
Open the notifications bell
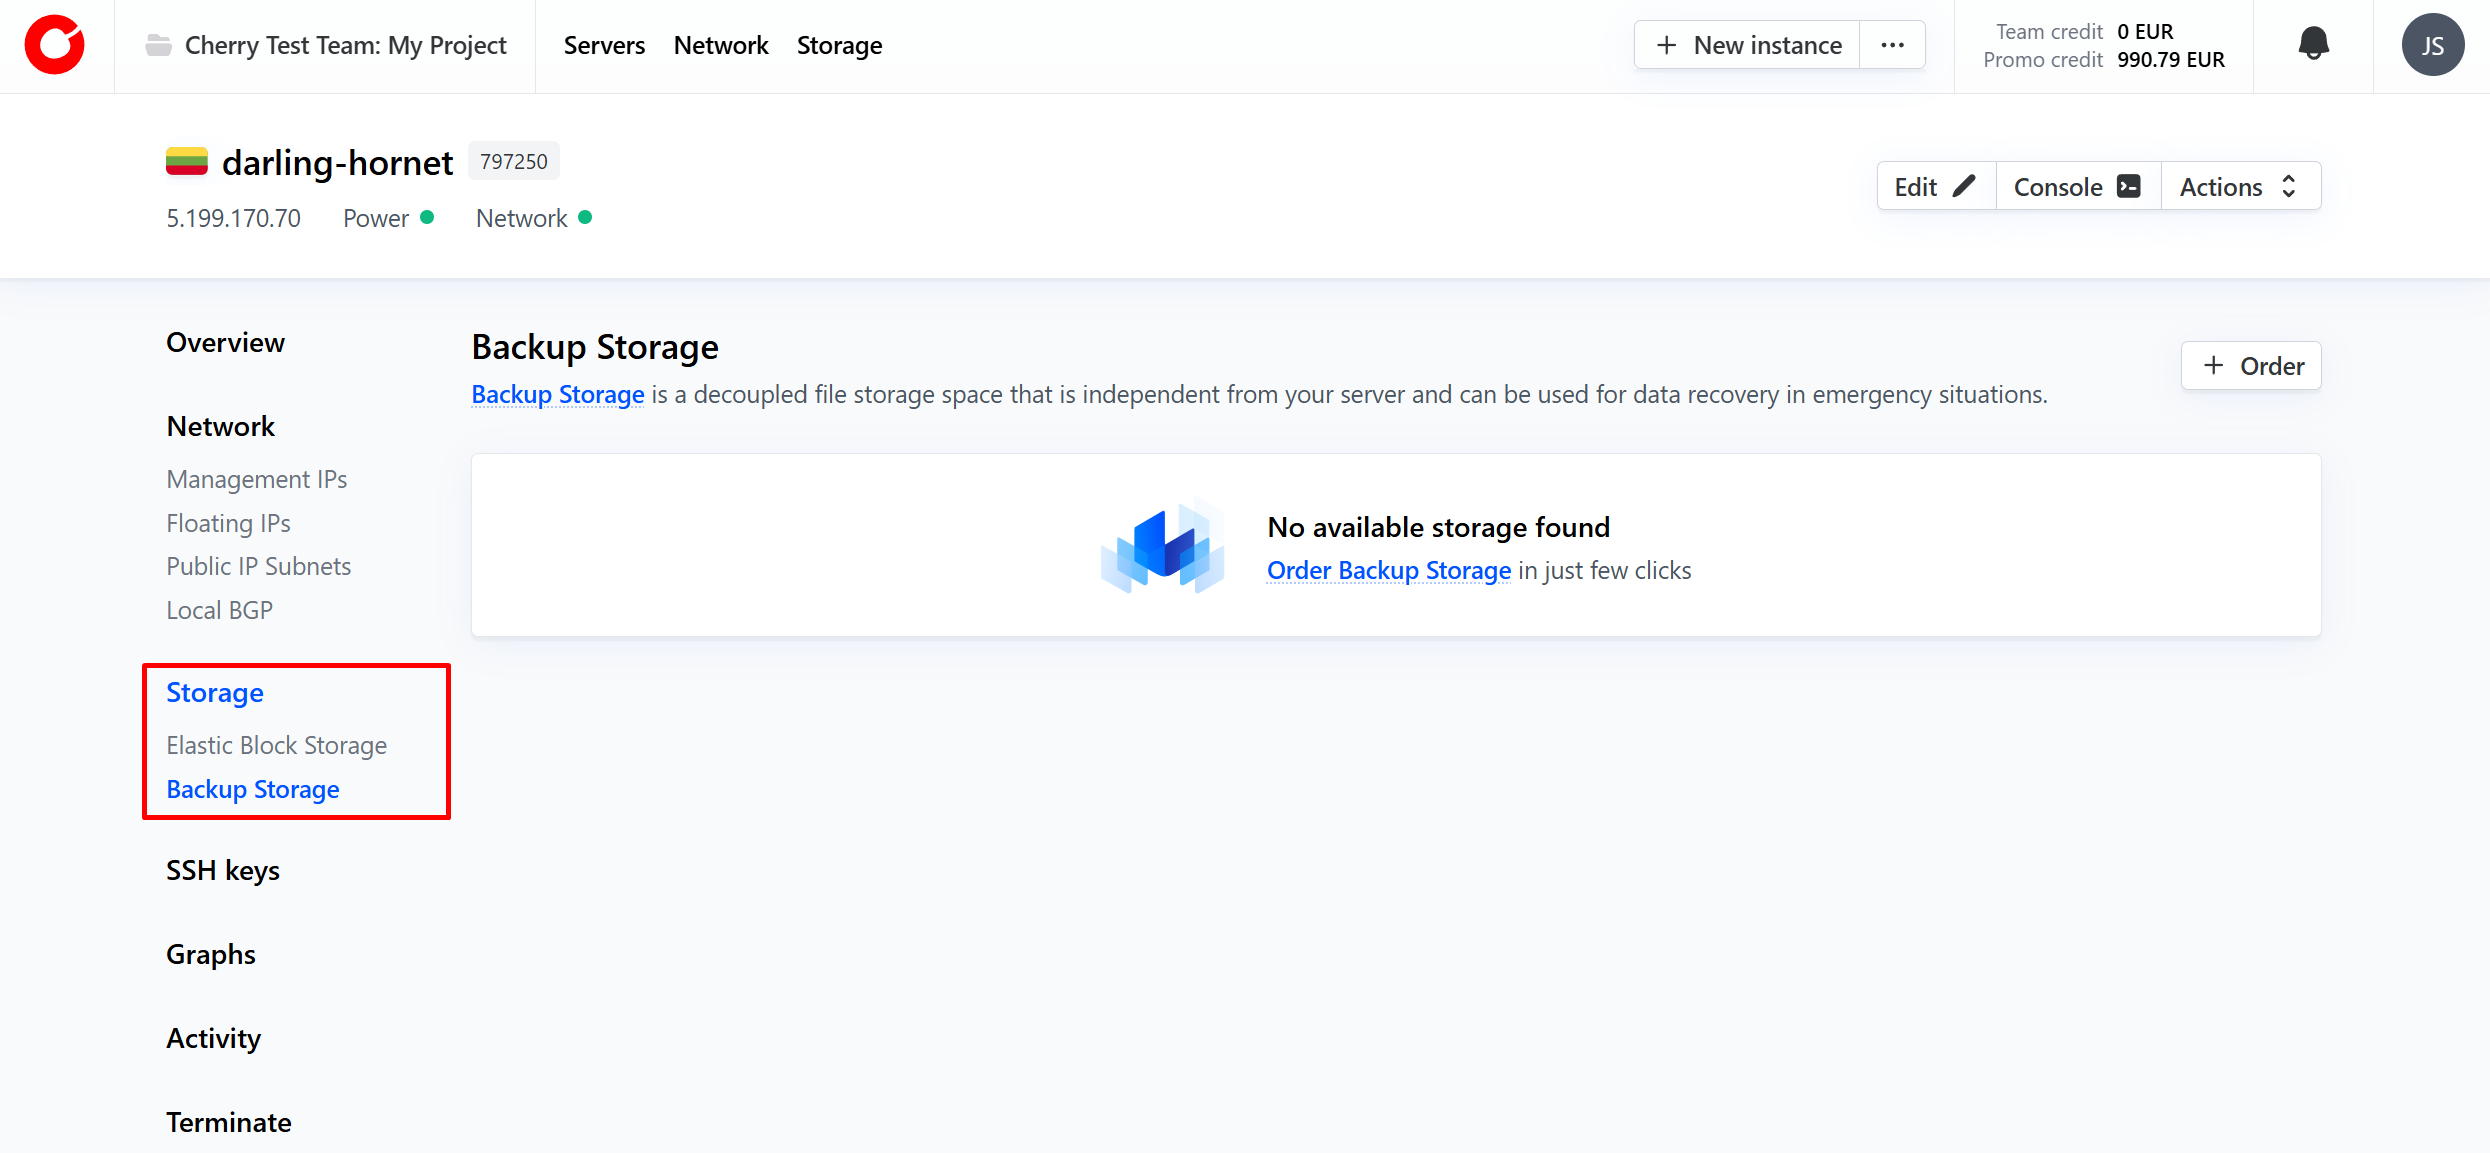(x=2313, y=45)
